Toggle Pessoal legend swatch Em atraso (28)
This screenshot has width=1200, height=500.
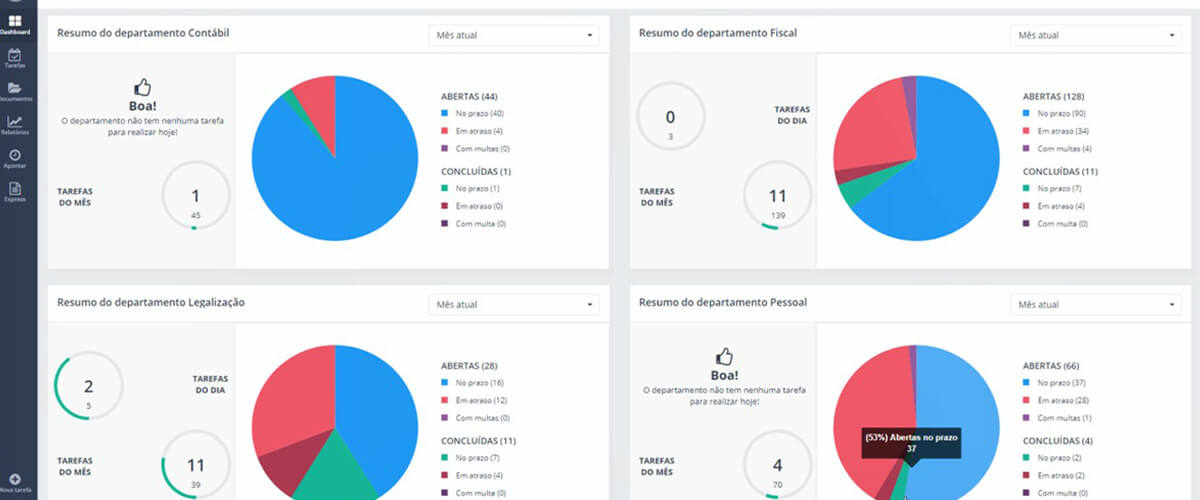(x=1027, y=400)
